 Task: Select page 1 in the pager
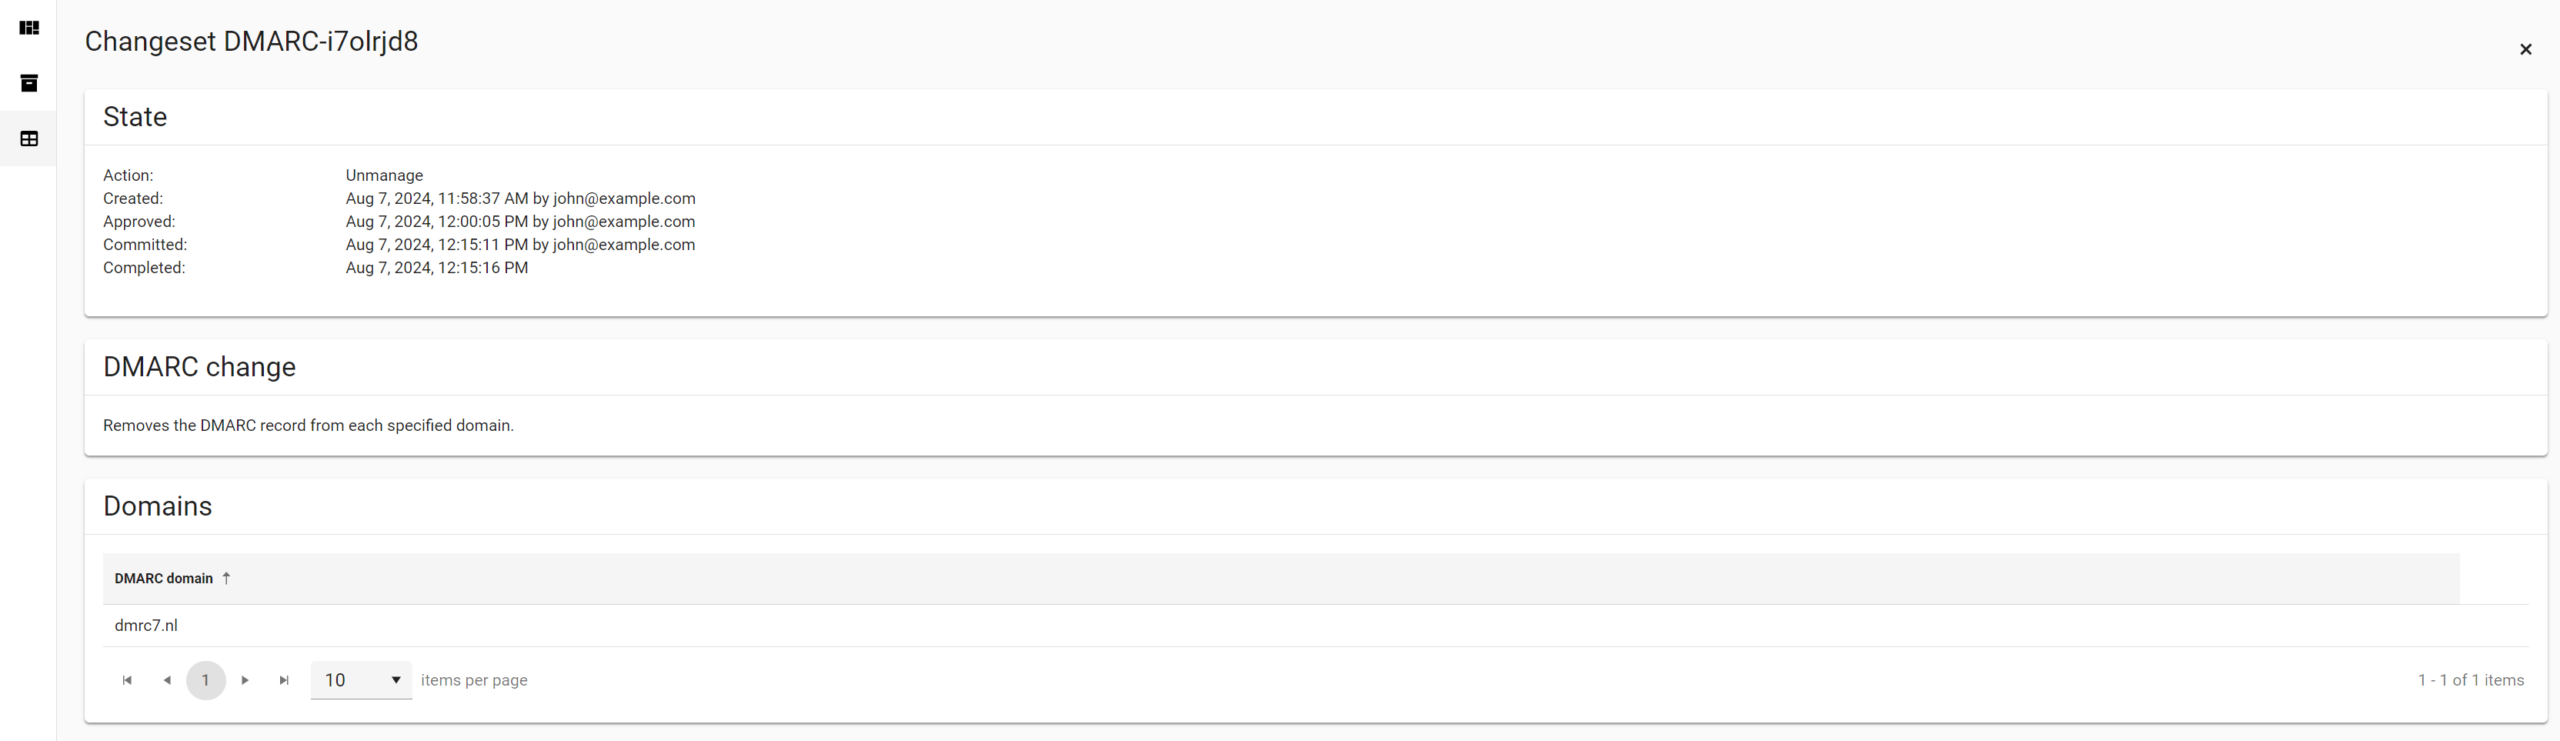(x=206, y=680)
